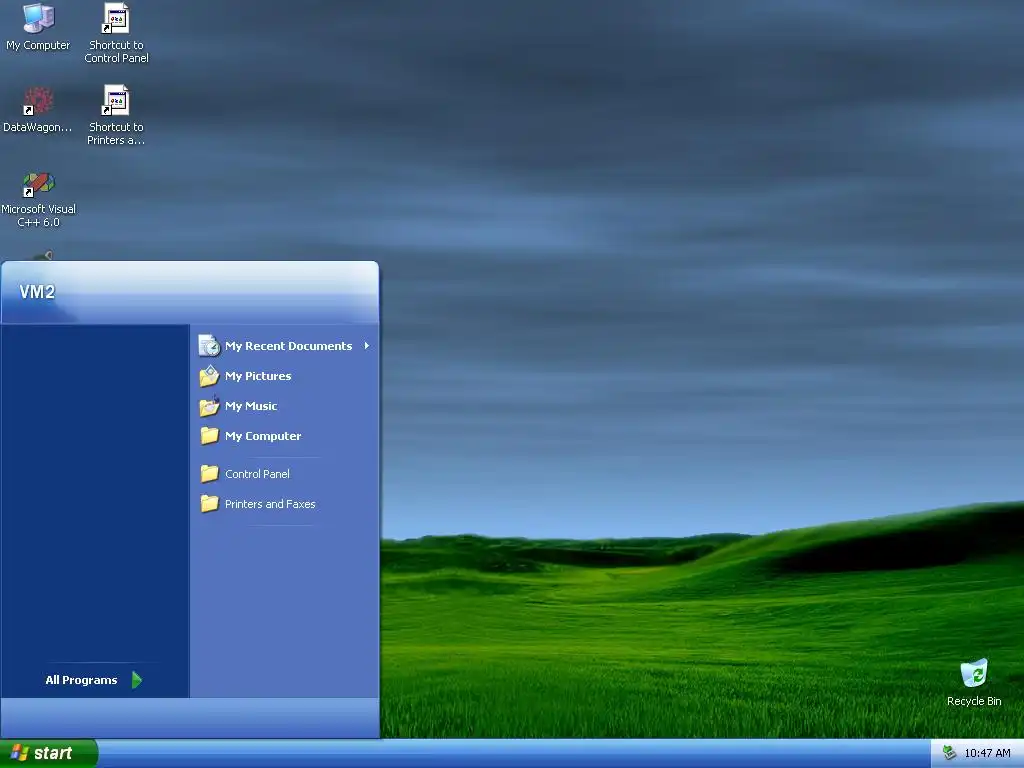The width and height of the screenshot is (1024, 768).
Task: Click the My Pictures folder icon
Action: [209, 376]
